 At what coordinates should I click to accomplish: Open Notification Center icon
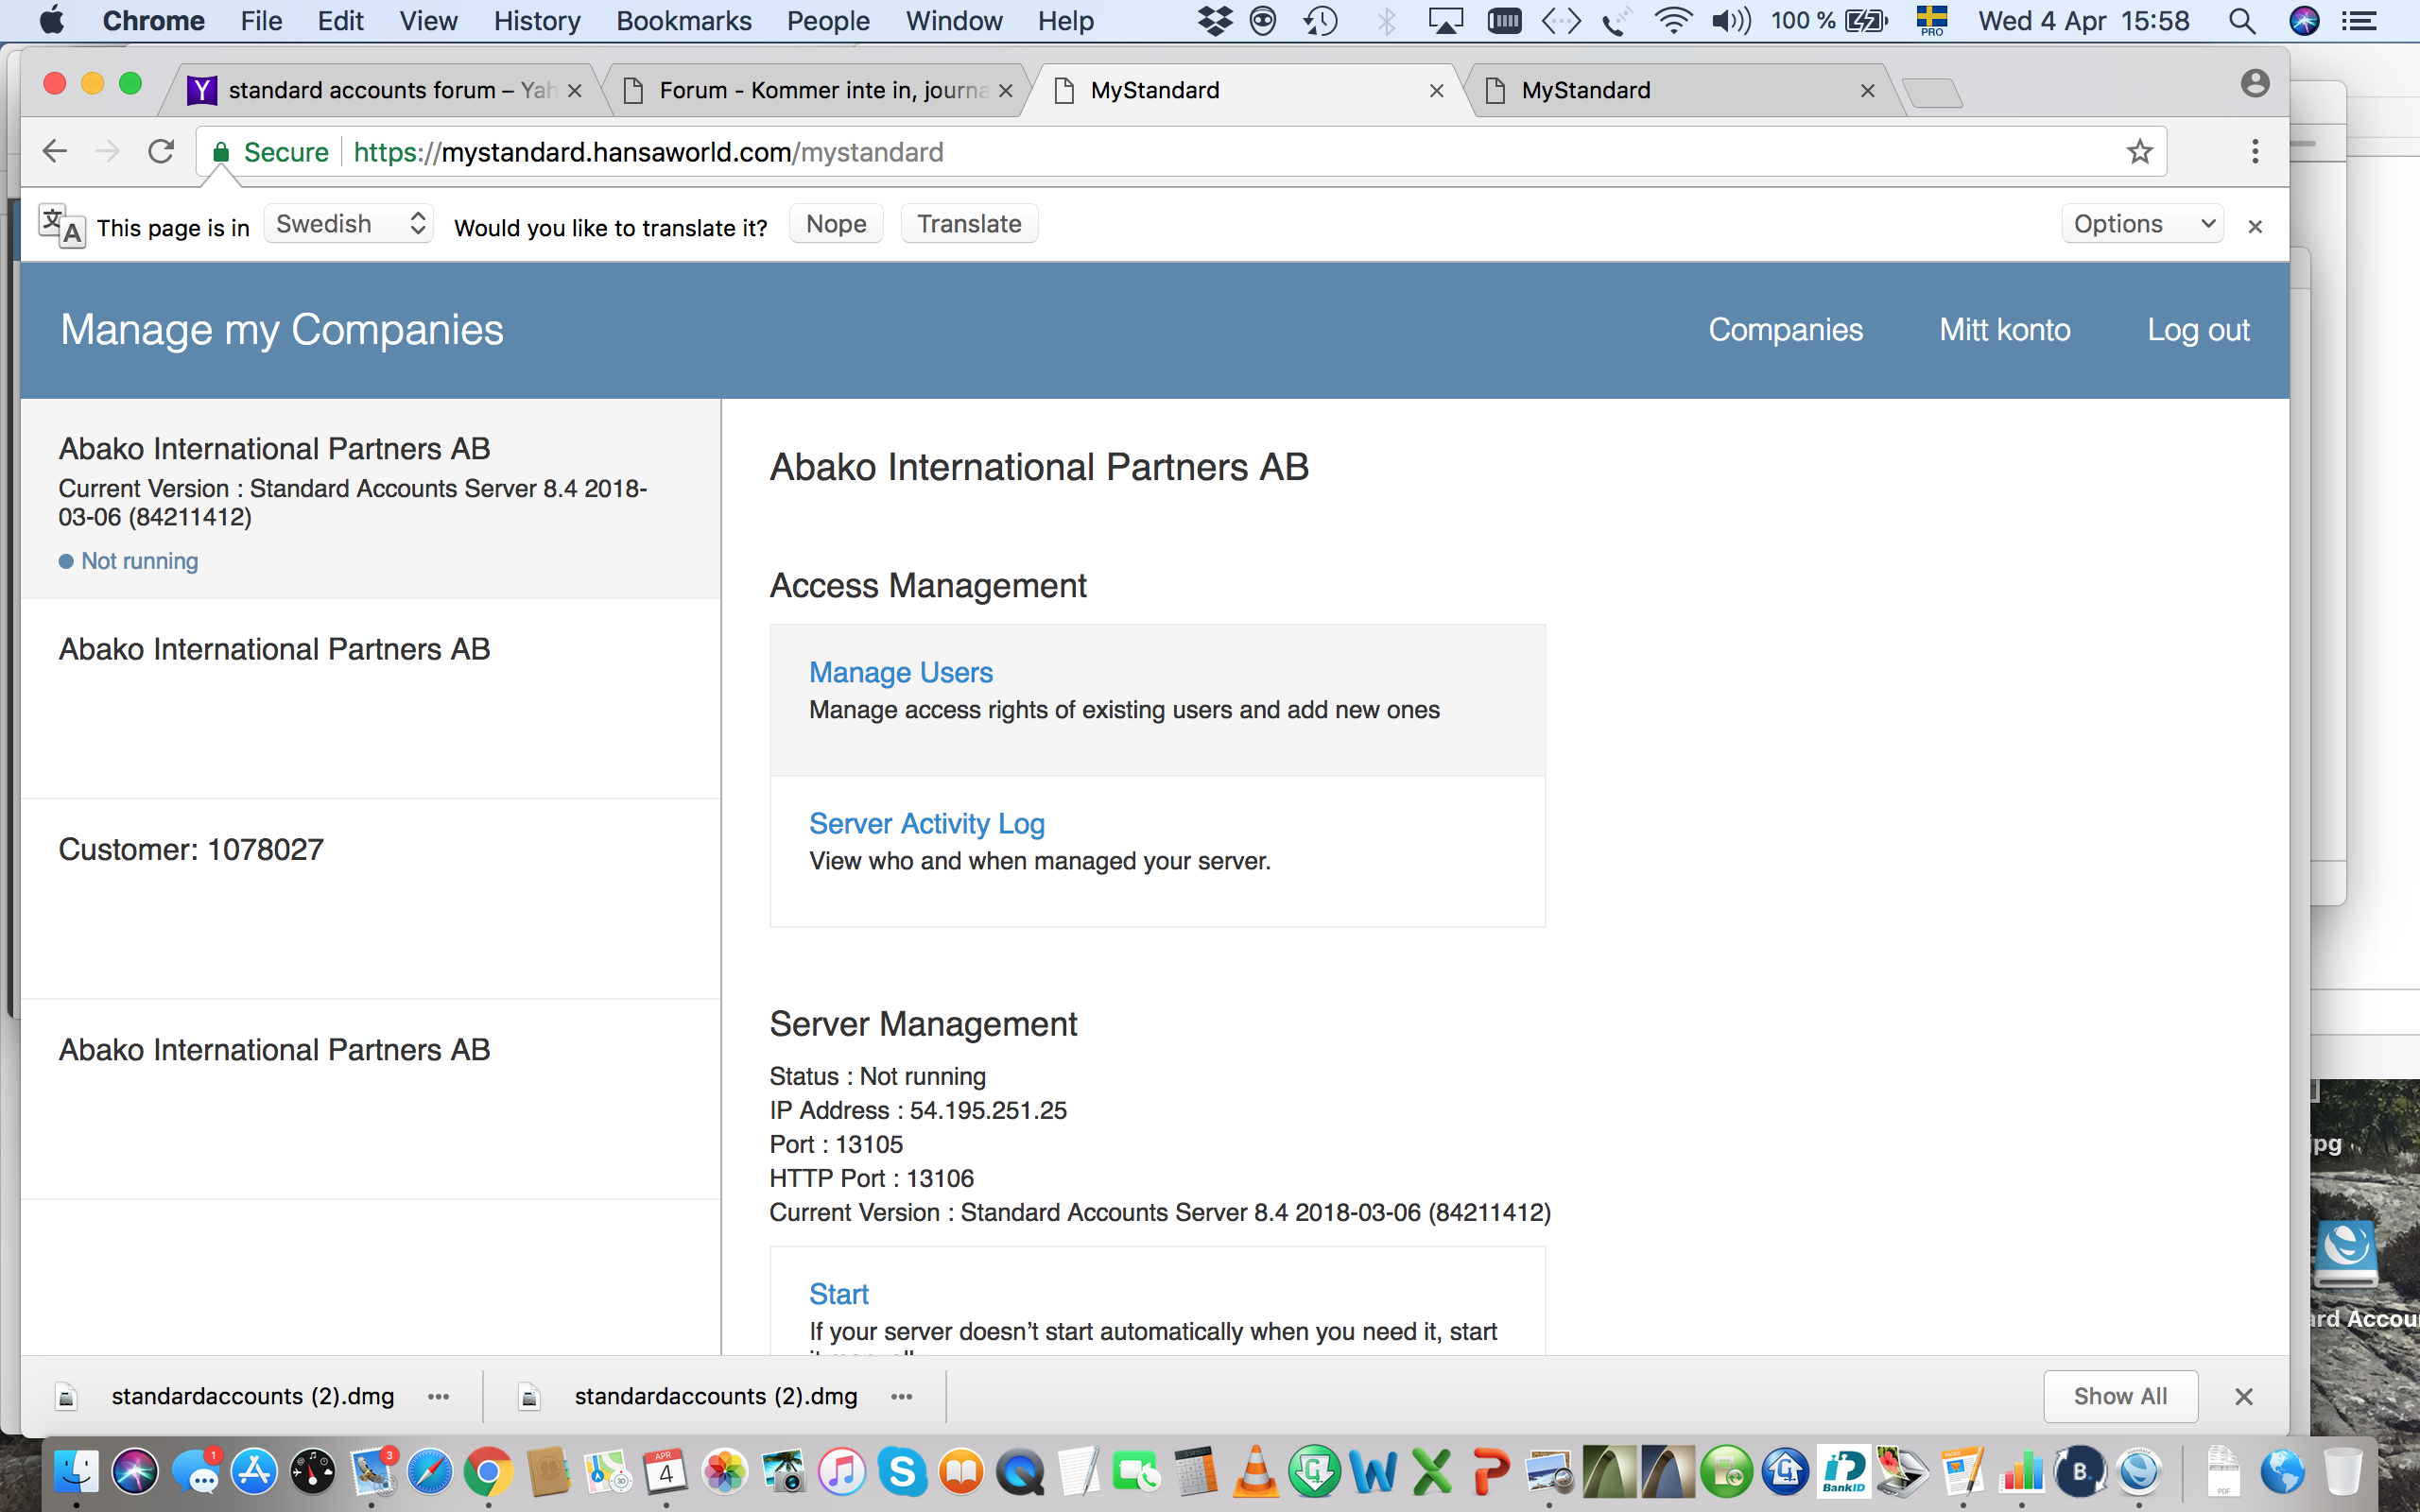[2359, 21]
